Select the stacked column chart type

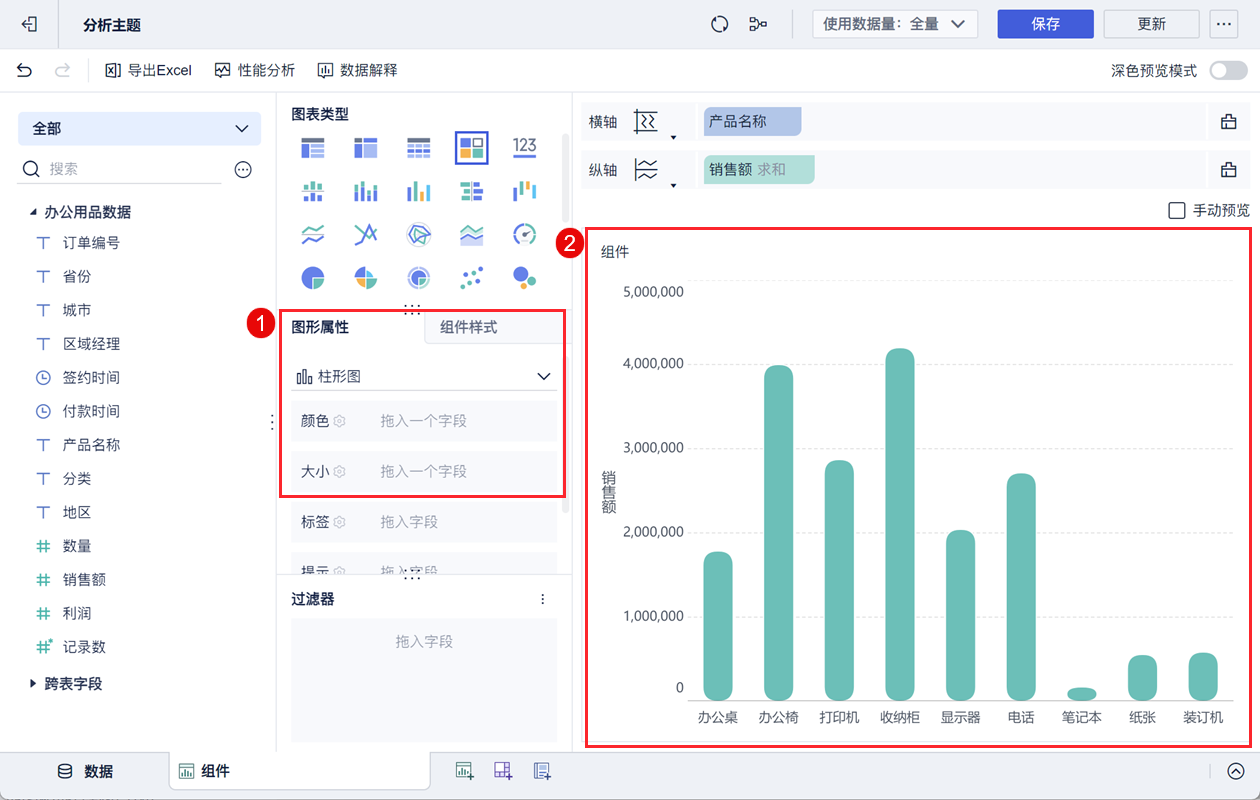click(366, 191)
